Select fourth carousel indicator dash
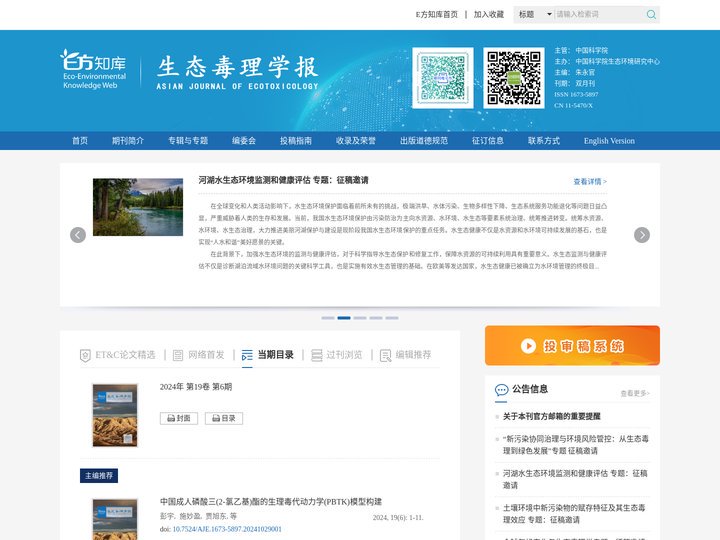The height and width of the screenshot is (540, 720). tap(376, 318)
